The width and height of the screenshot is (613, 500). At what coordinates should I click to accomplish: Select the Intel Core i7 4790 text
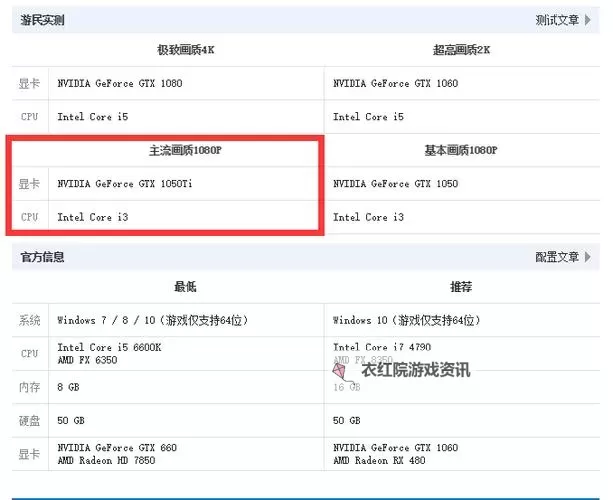[x=382, y=347]
